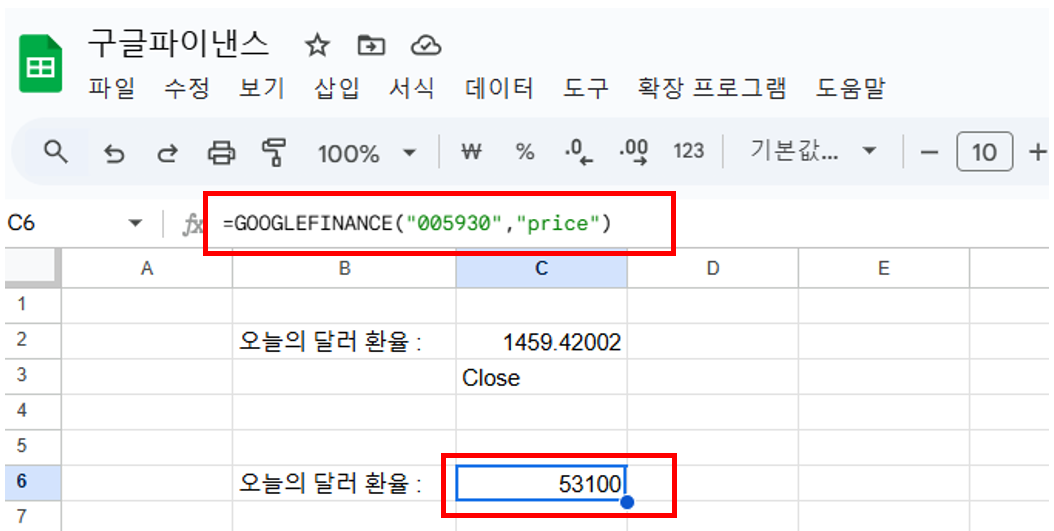This screenshot has height=531, width=1054.
Task: Check the cloud save status icon
Action: [425, 46]
